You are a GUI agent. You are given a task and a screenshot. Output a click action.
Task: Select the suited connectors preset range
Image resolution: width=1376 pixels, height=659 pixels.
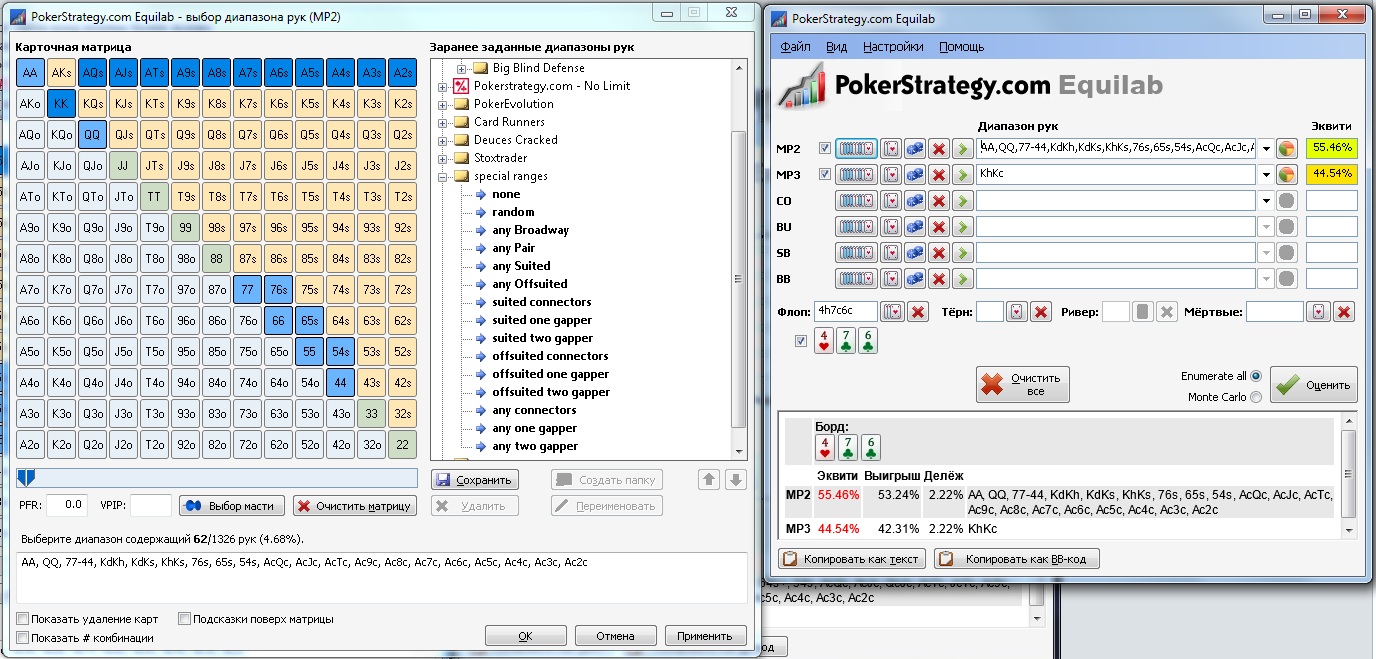pos(541,302)
